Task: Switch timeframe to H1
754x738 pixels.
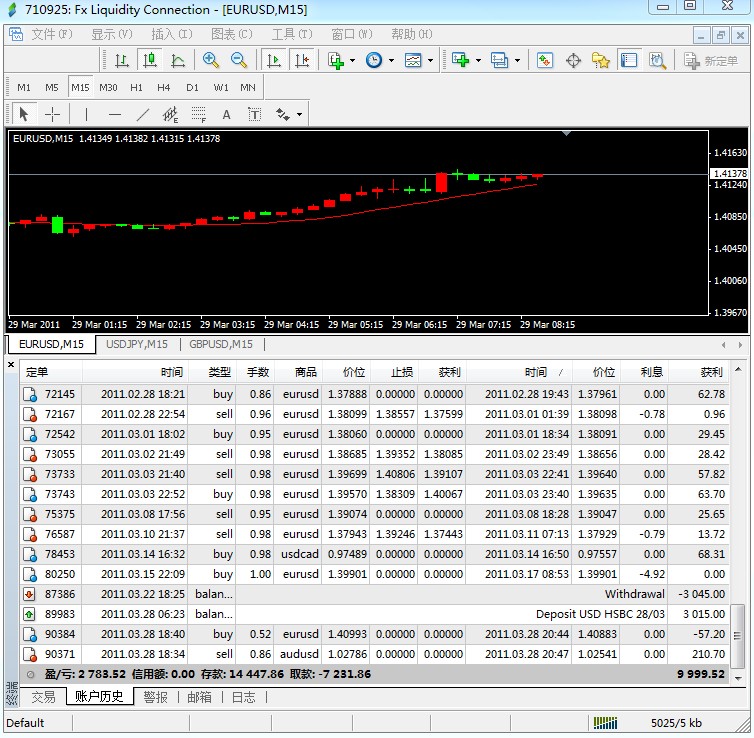Action: pyautogui.click(x=136, y=87)
